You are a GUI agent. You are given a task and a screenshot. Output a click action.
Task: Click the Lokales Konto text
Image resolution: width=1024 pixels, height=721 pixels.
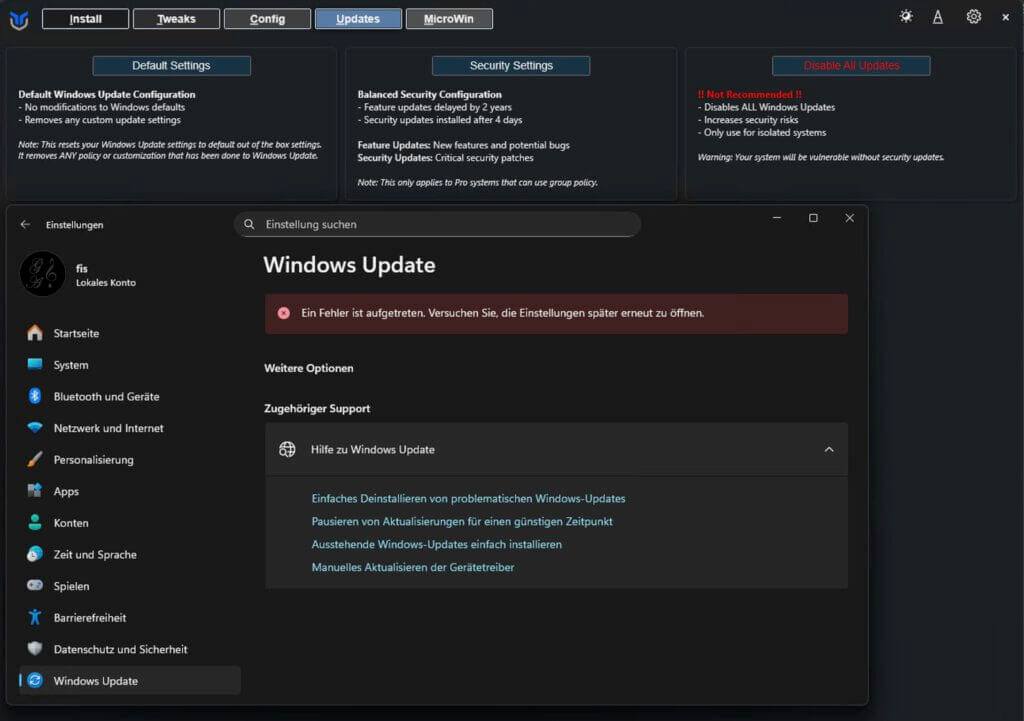pos(106,283)
